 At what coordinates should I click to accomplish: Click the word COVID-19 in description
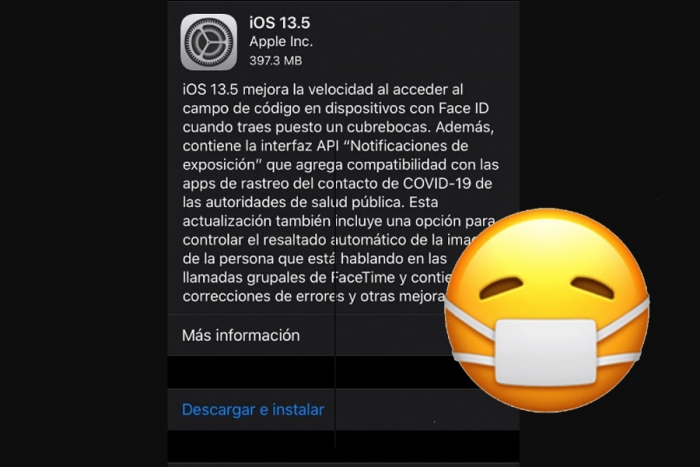tap(437, 183)
